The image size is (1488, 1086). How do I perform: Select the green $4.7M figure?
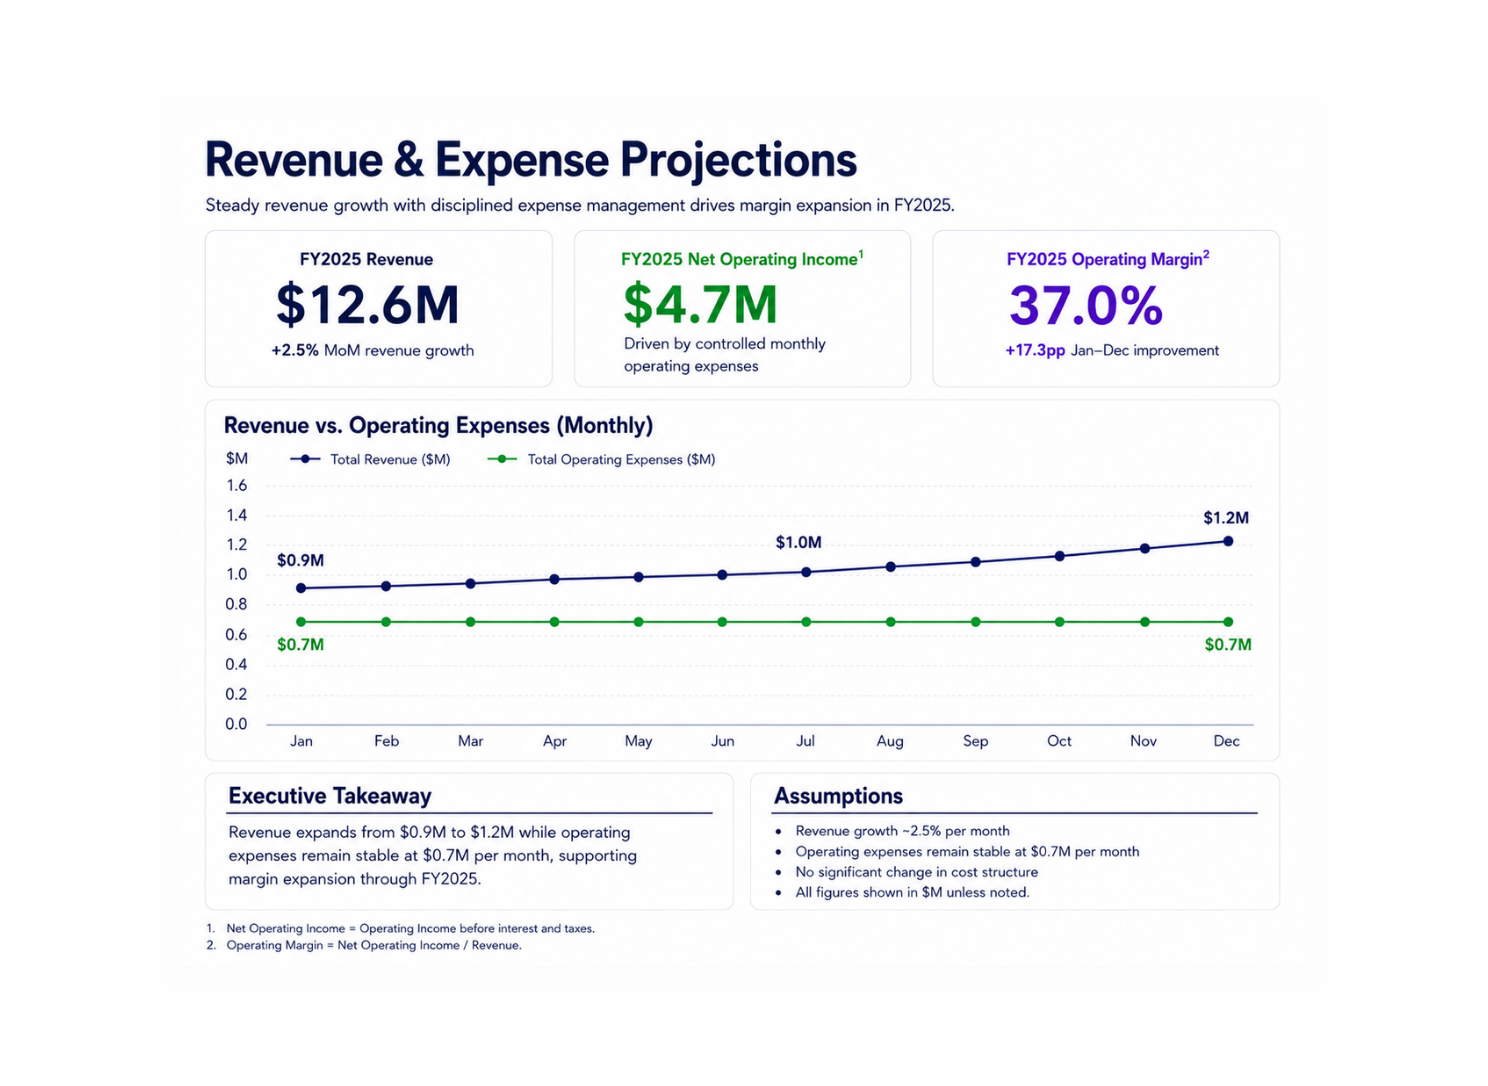(x=700, y=305)
